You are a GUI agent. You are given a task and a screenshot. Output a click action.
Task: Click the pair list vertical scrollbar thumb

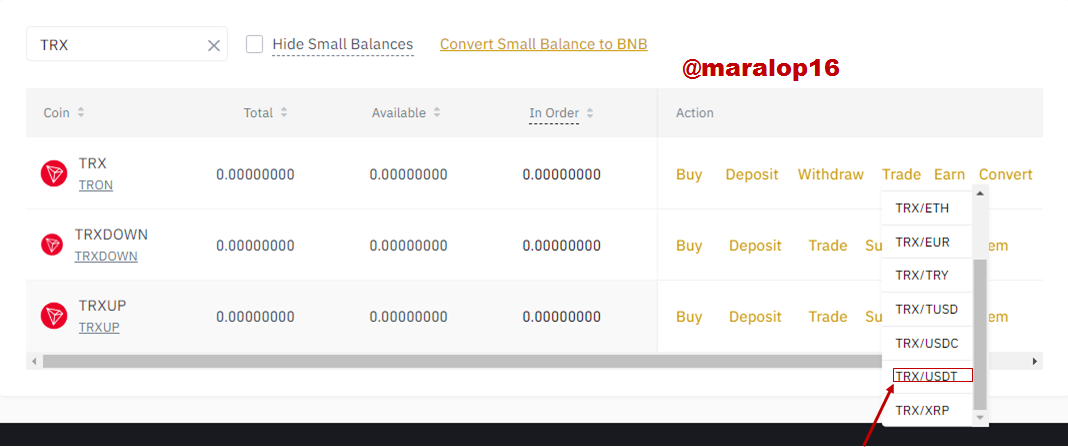(x=980, y=334)
